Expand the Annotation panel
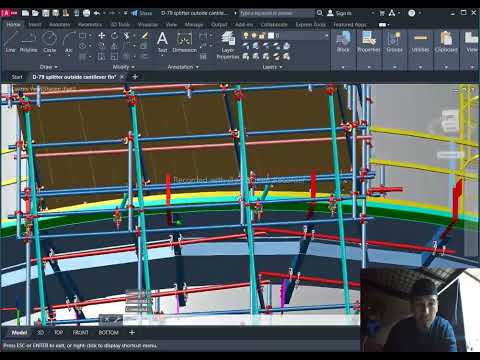The height and width of the screenshot is (360, 480). coord(183,67)
